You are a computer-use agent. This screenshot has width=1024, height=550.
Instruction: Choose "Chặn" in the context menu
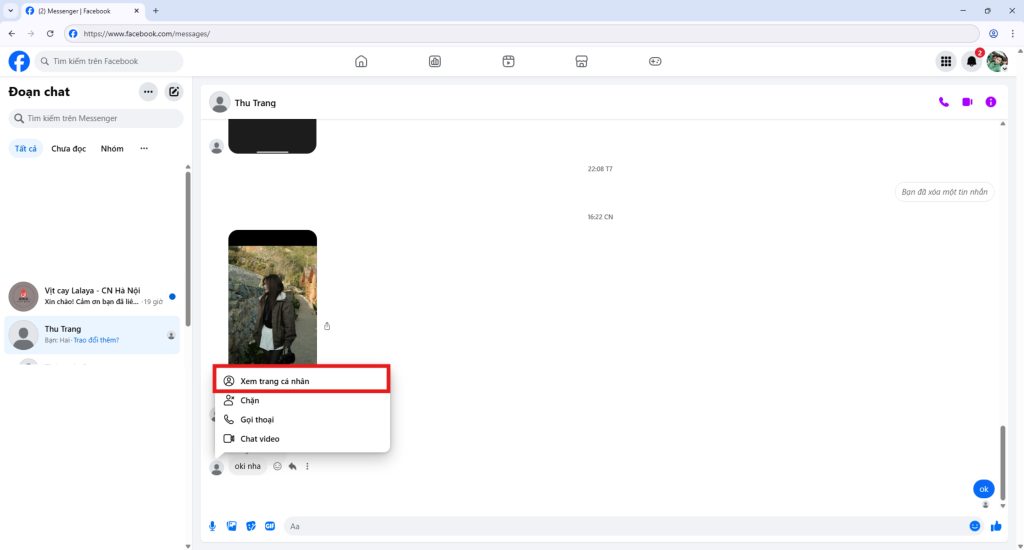250,400
